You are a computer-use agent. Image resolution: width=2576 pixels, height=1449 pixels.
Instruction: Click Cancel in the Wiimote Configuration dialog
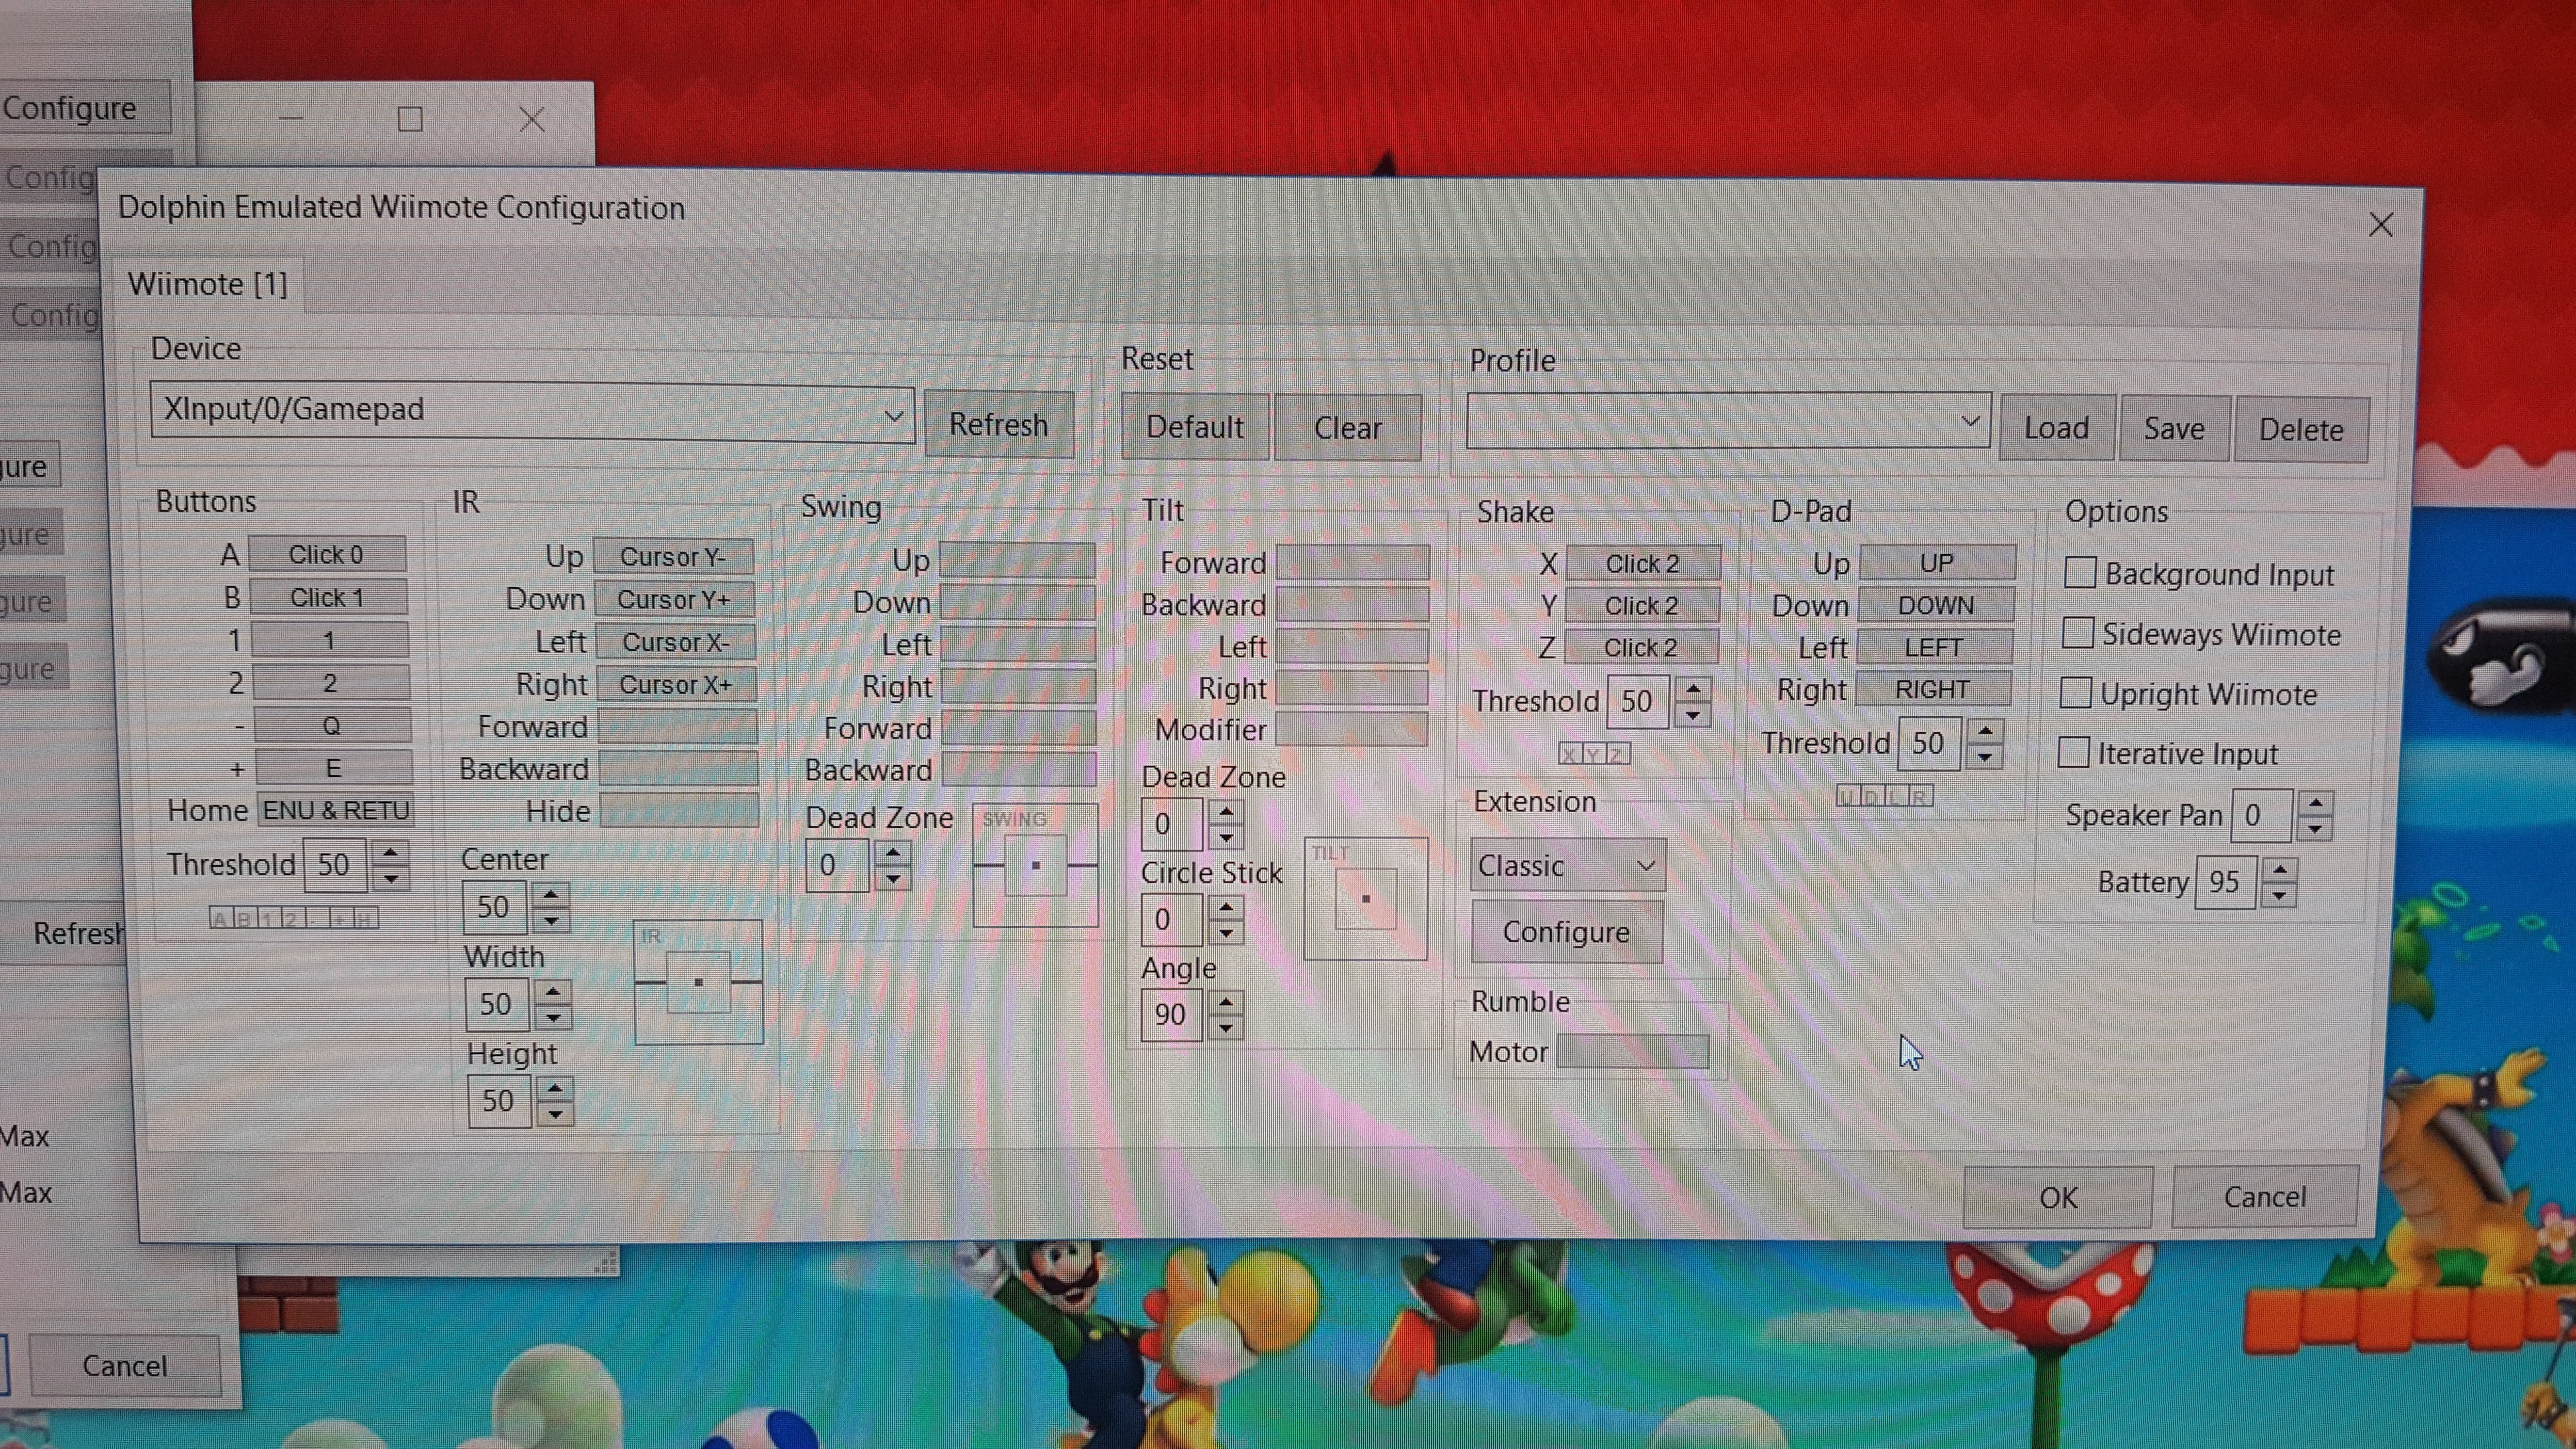coord(2265,1196)
